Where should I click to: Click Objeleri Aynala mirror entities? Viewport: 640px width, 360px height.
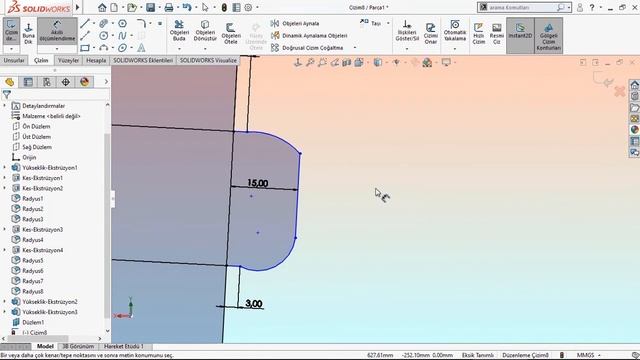(295, 24)
